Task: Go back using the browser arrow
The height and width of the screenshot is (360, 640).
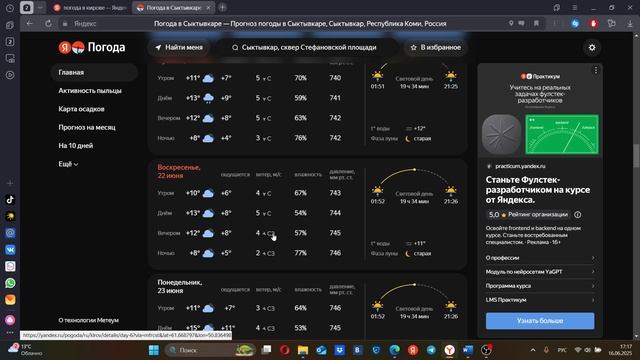Action: (x=29, y=24)
